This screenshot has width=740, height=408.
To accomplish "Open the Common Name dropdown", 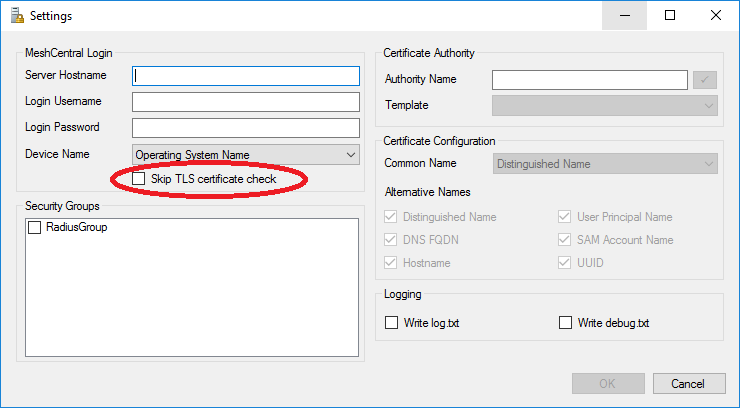I will [x=604, y=164].
